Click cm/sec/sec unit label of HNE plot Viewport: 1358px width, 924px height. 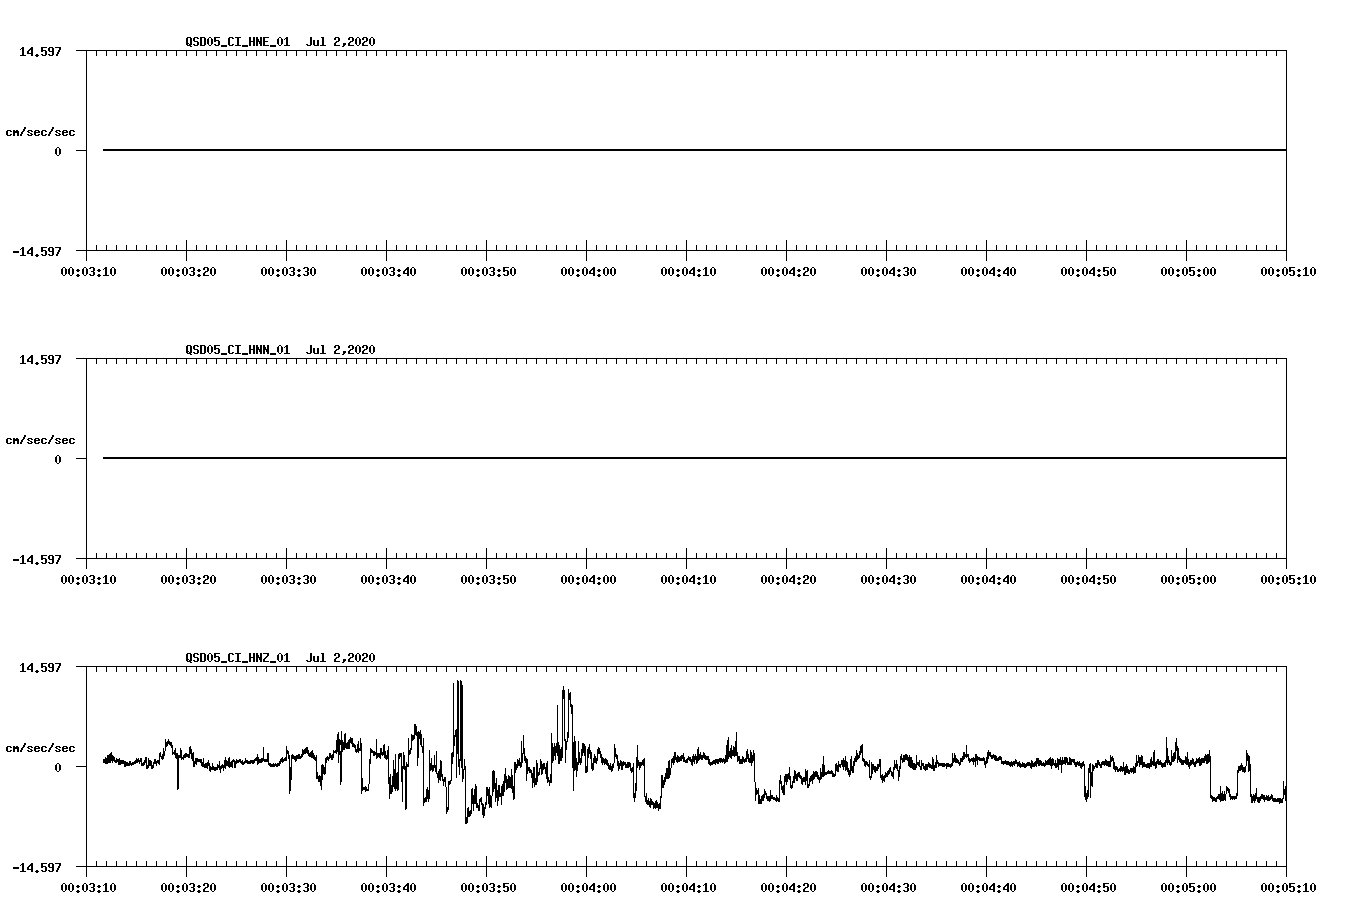click(x=40, y=132)
